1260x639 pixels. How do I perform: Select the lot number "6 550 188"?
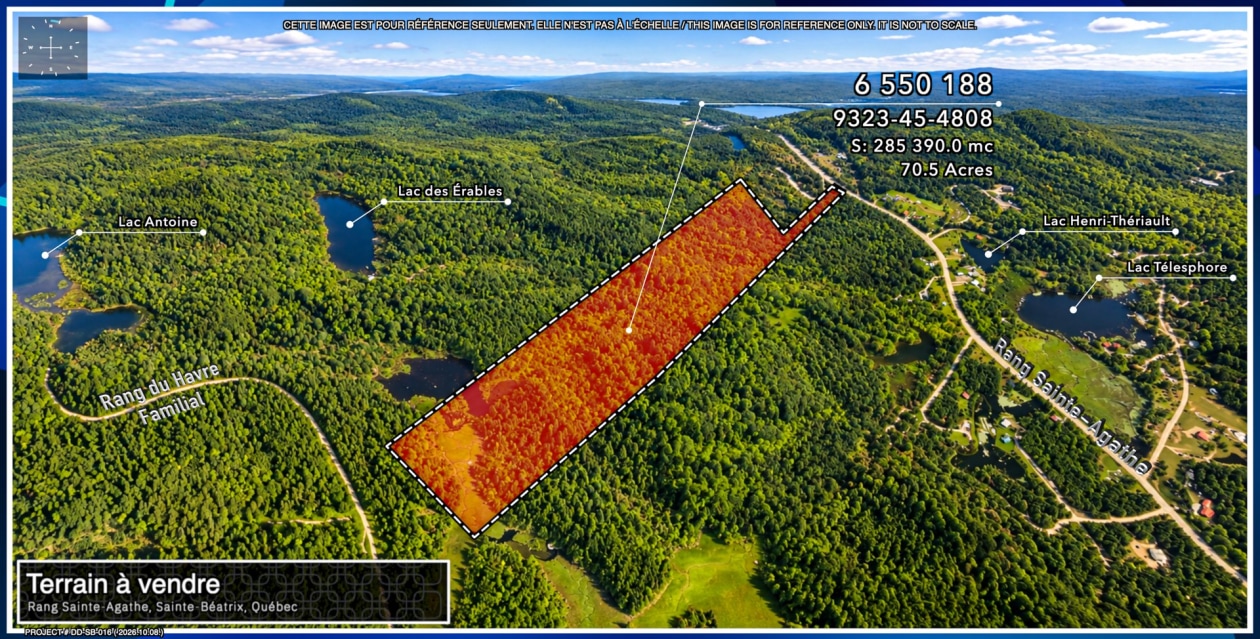pos(923,85)
